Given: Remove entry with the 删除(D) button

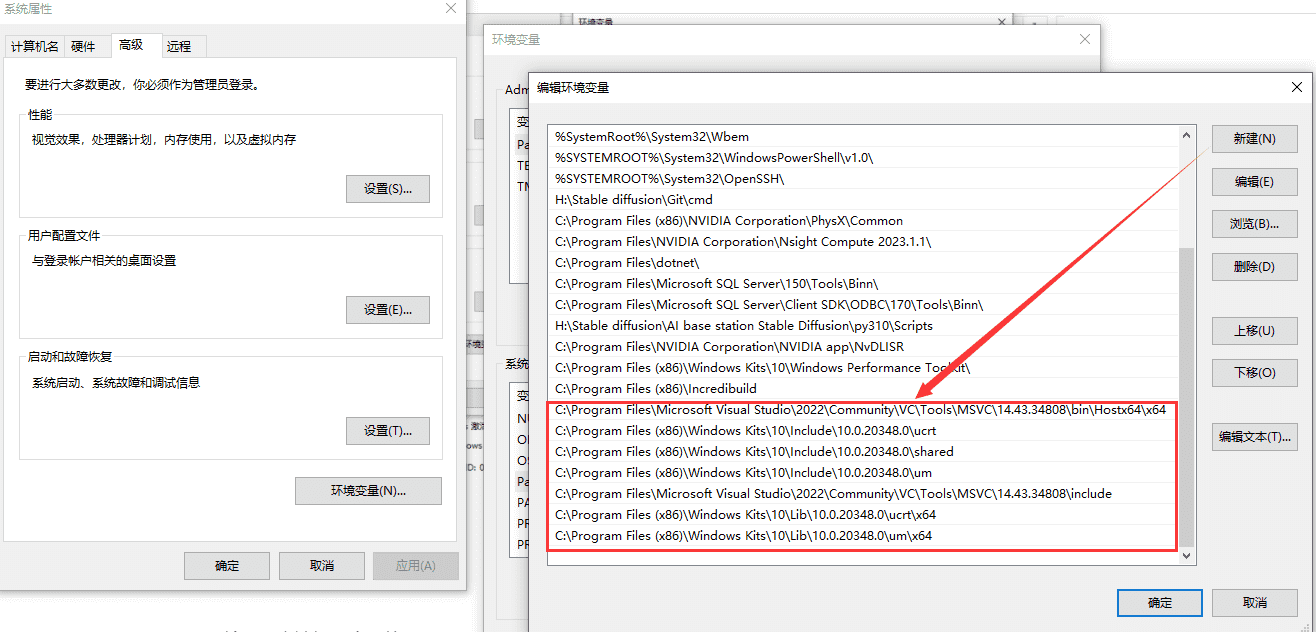Looking at the screenshot, I should 1254,267.
